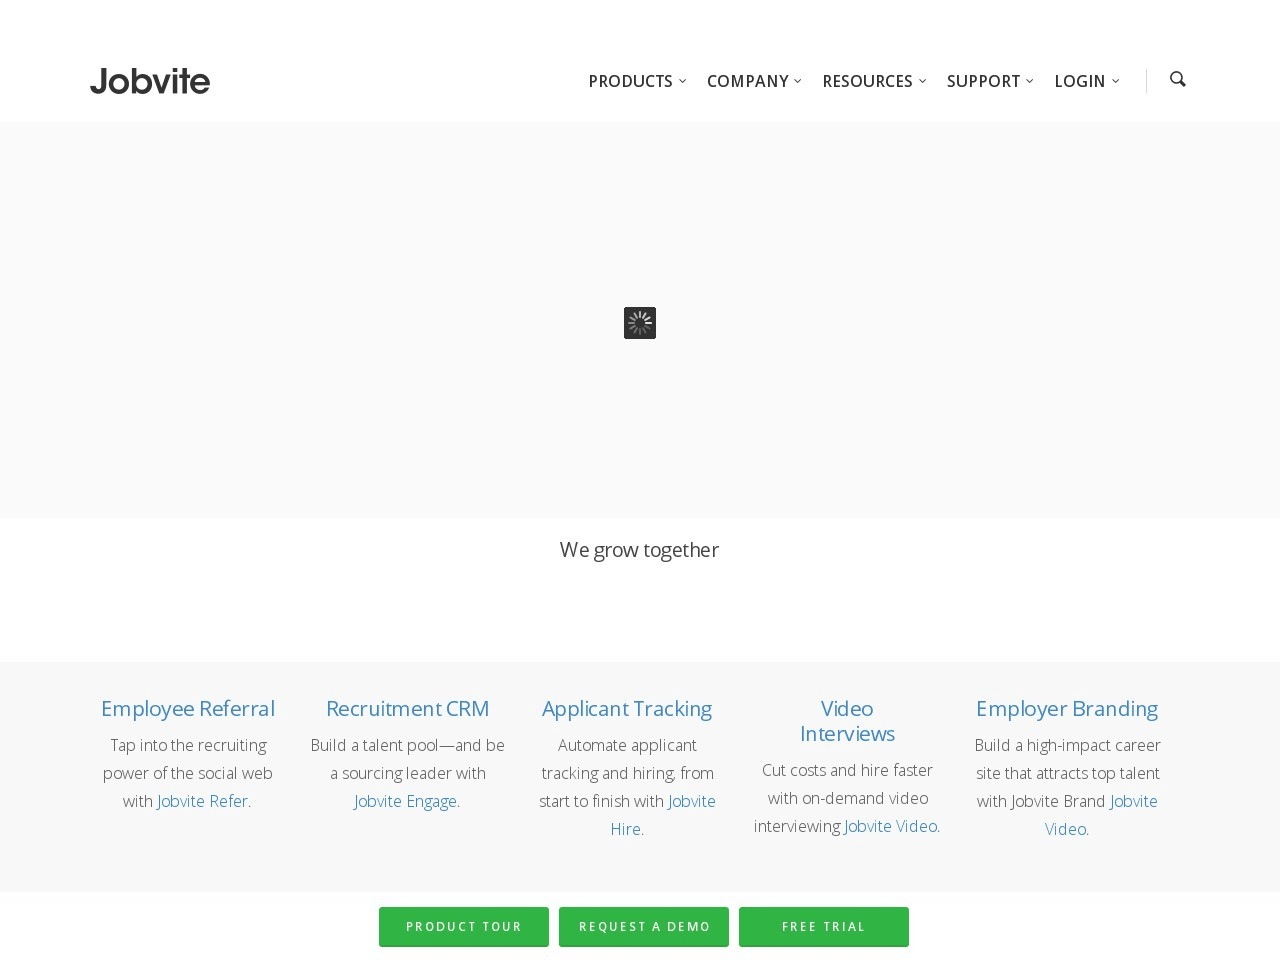This screenshot has width=1280, height=960.
Task: Expand the chevron beside Products
Action: (683, 81)
